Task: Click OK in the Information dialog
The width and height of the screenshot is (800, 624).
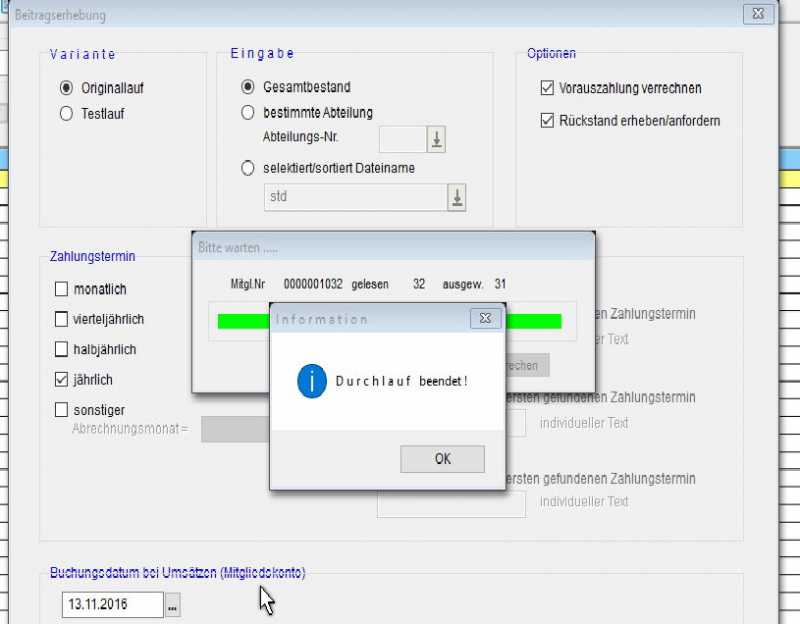Action: coord(442,459)
